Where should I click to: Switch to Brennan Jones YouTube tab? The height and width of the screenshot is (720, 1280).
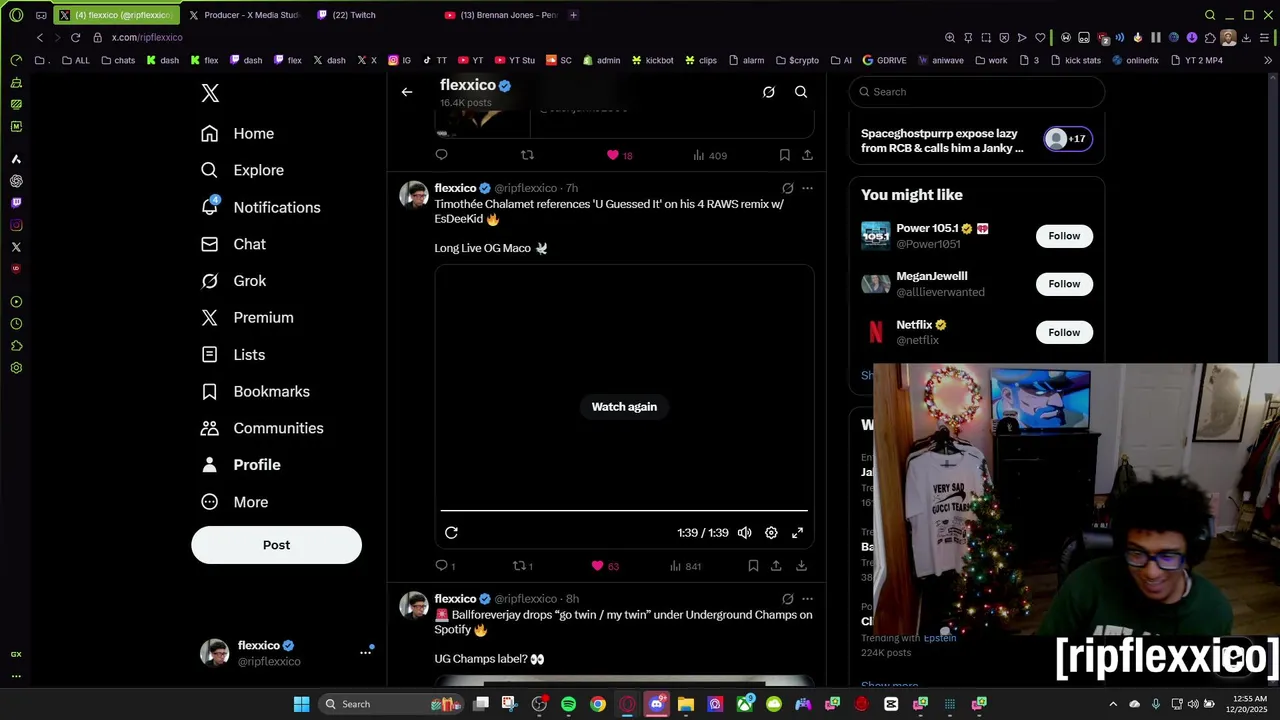pyautogui.click(x=501, y=15)
